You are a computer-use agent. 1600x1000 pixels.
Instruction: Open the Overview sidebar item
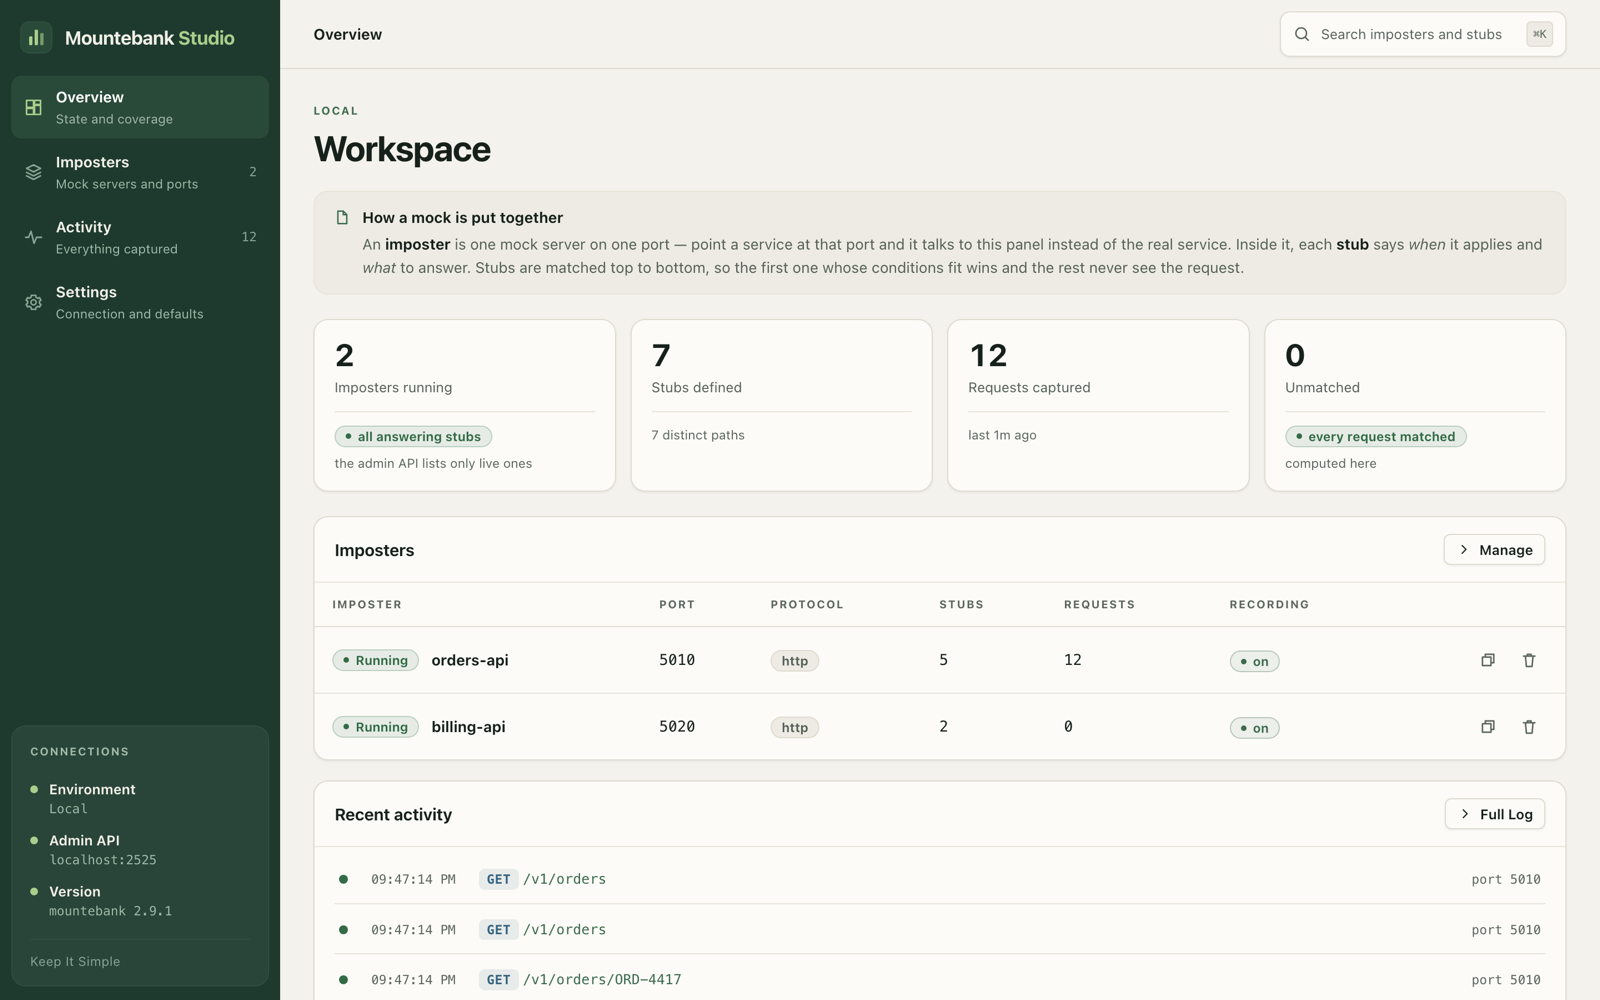pos(140,107)
